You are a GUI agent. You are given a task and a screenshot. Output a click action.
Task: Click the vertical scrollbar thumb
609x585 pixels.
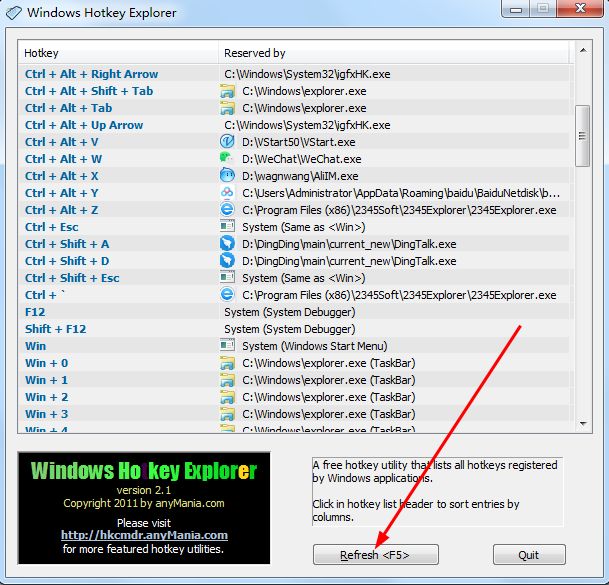[x=582, y=136]
